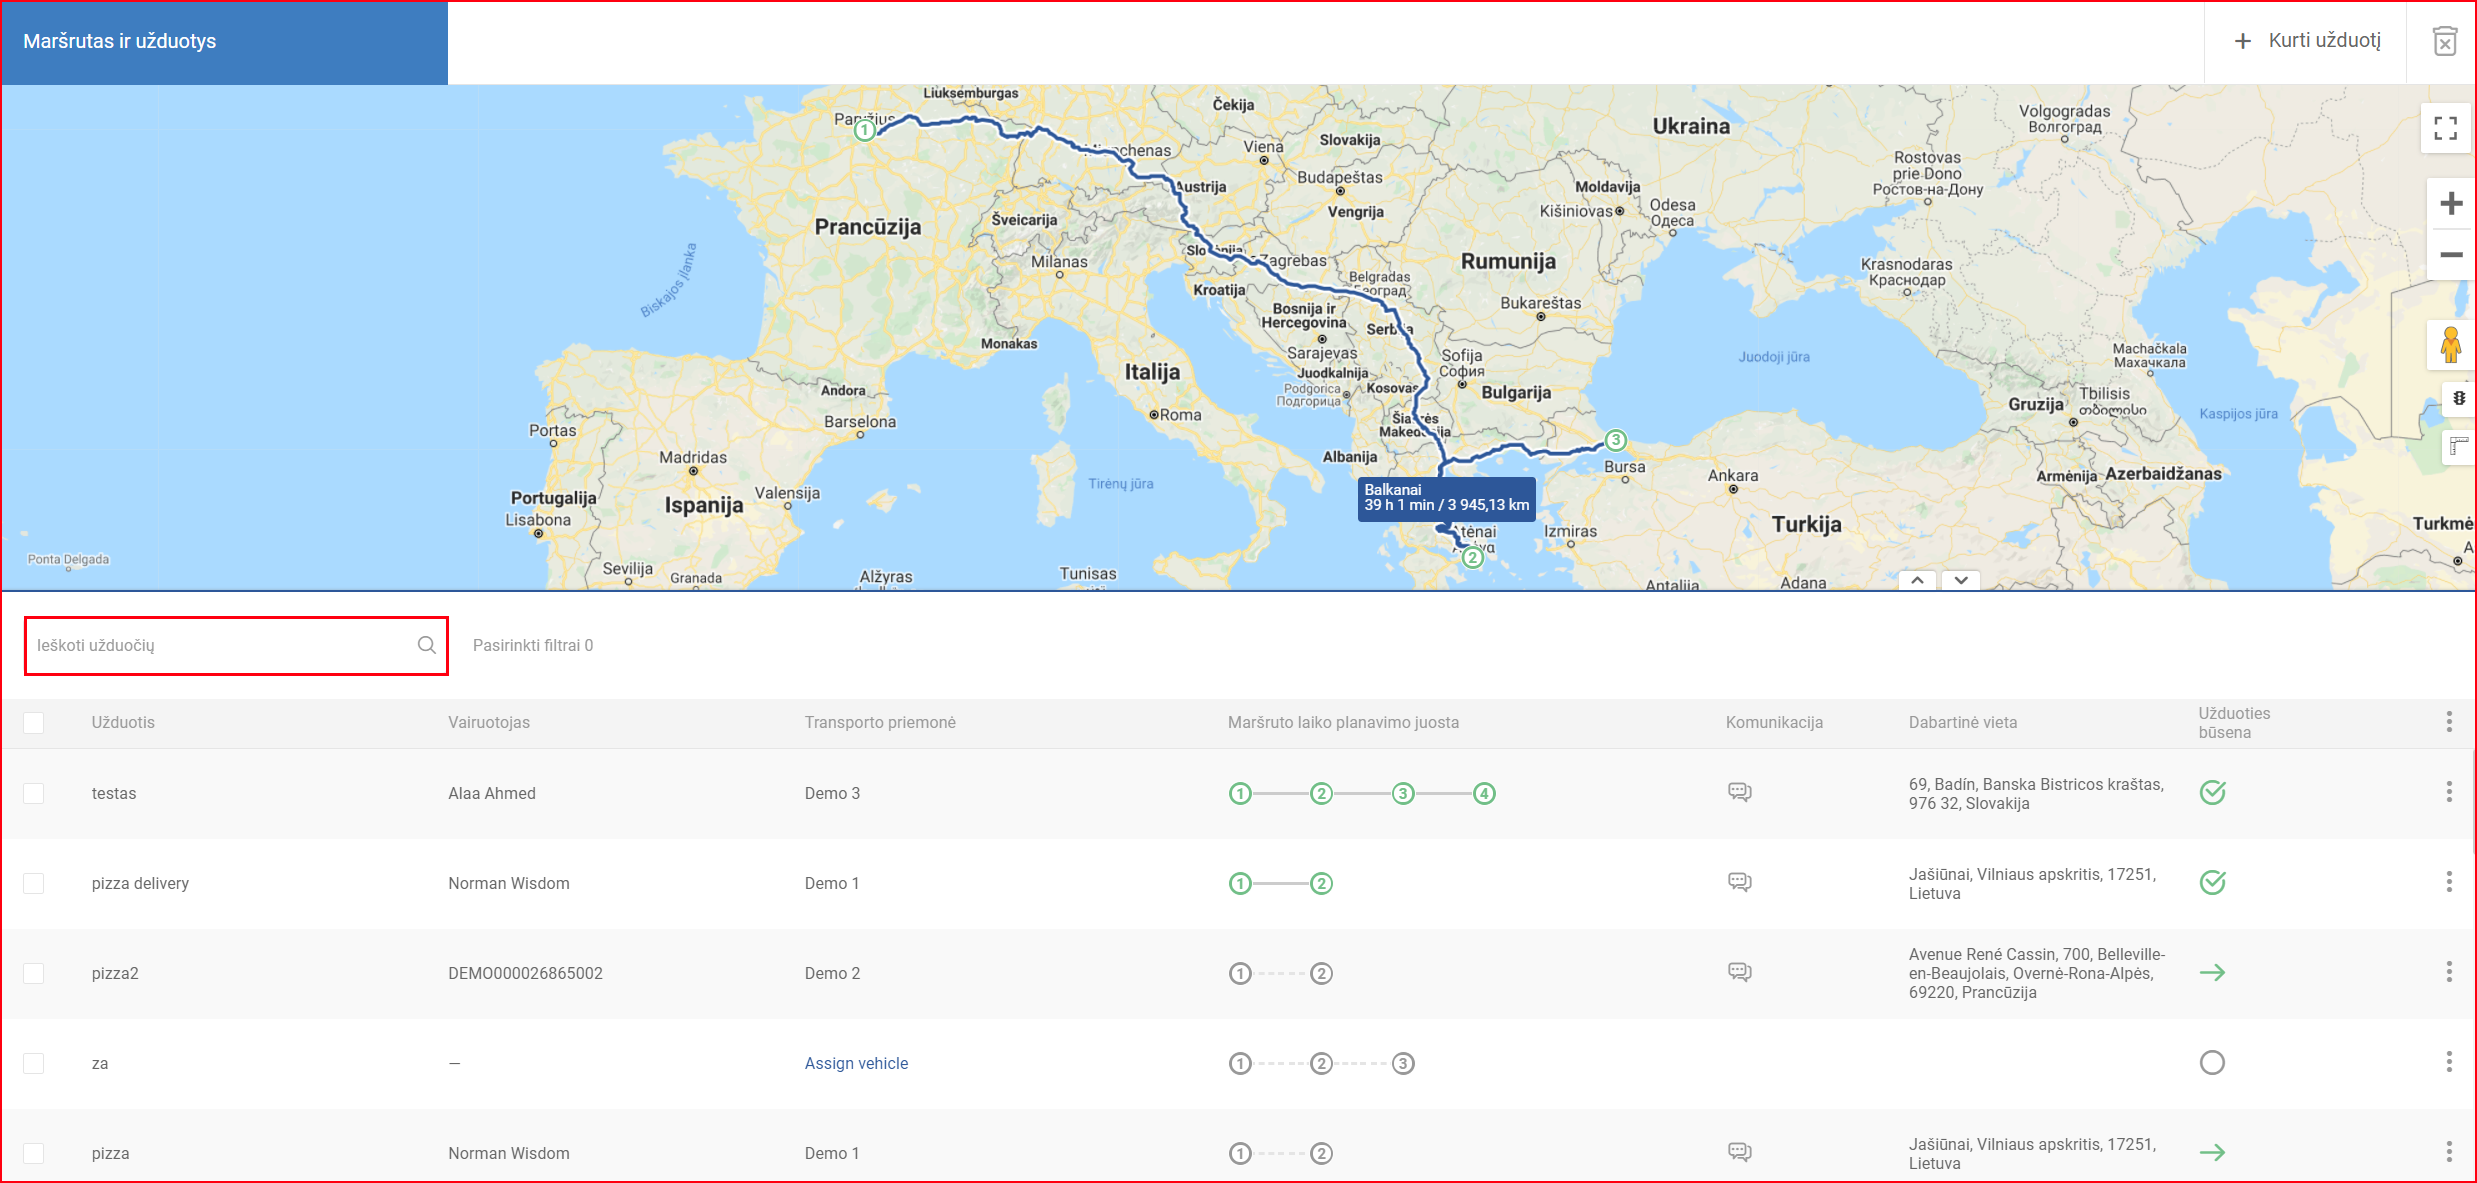This screenshot has width=2477, height=1183.
Task: Click Dabartinė vieta column header
Action: click(x=1963, y=722)
